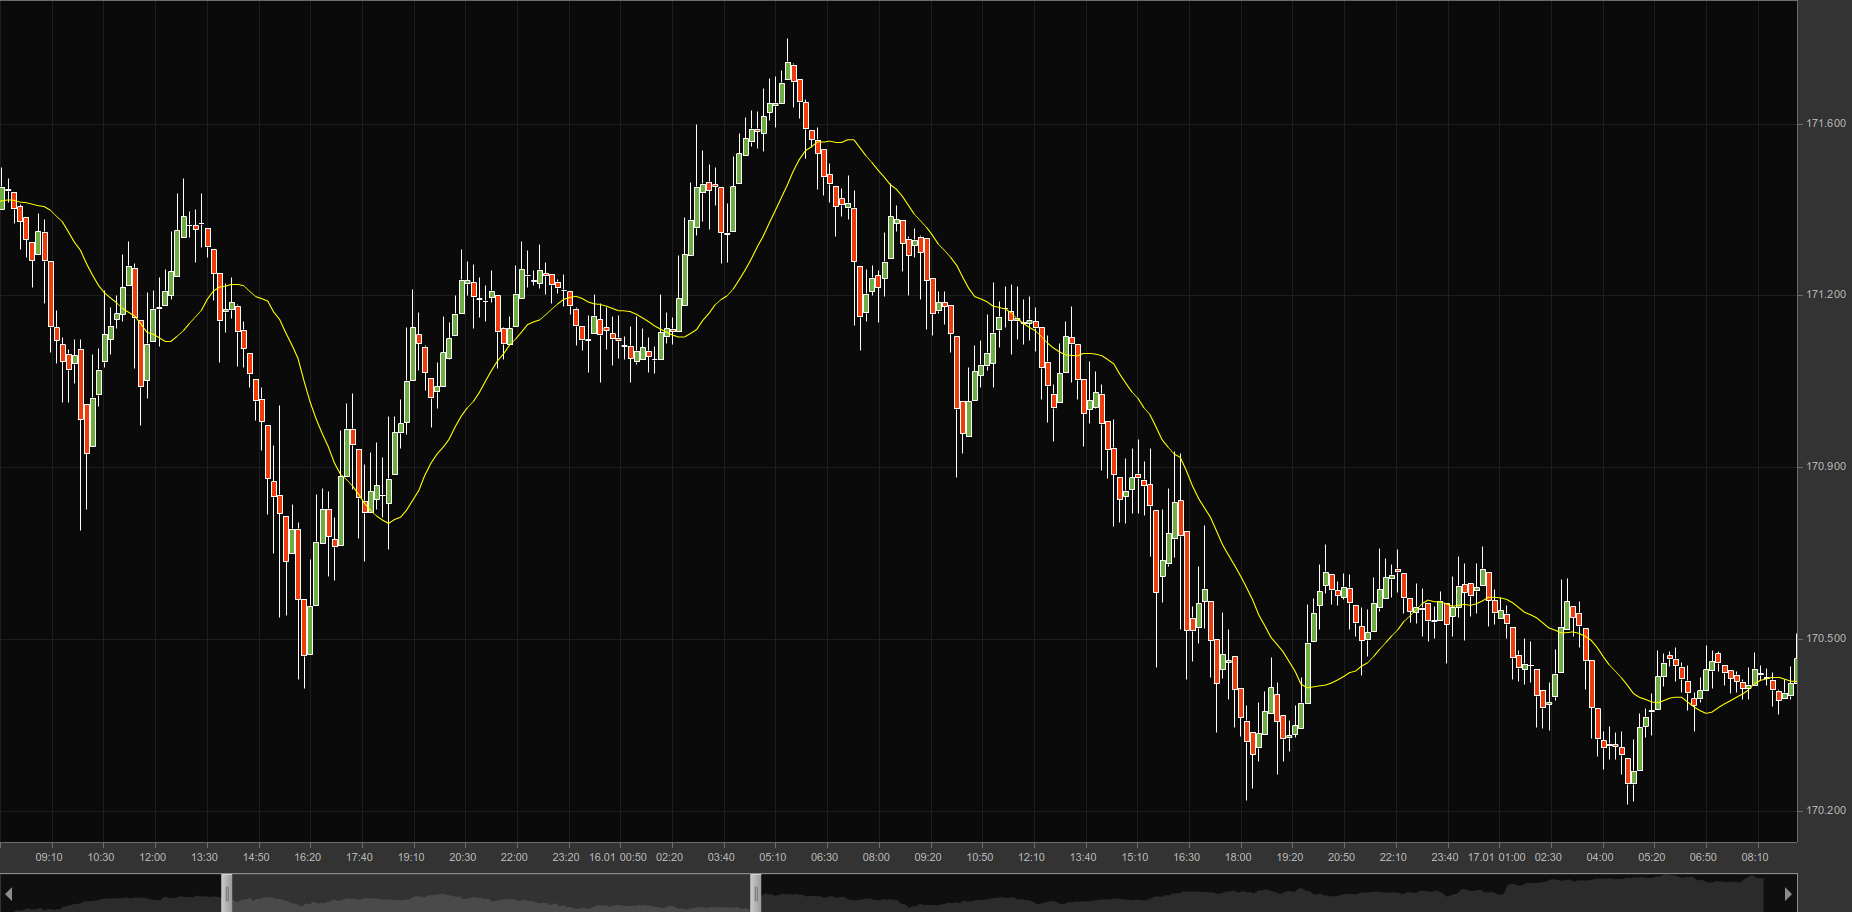The height and width of the screenshot is (912, 1852).
Task: Click the 170.200 price axis label
Action: [1825, 810]
